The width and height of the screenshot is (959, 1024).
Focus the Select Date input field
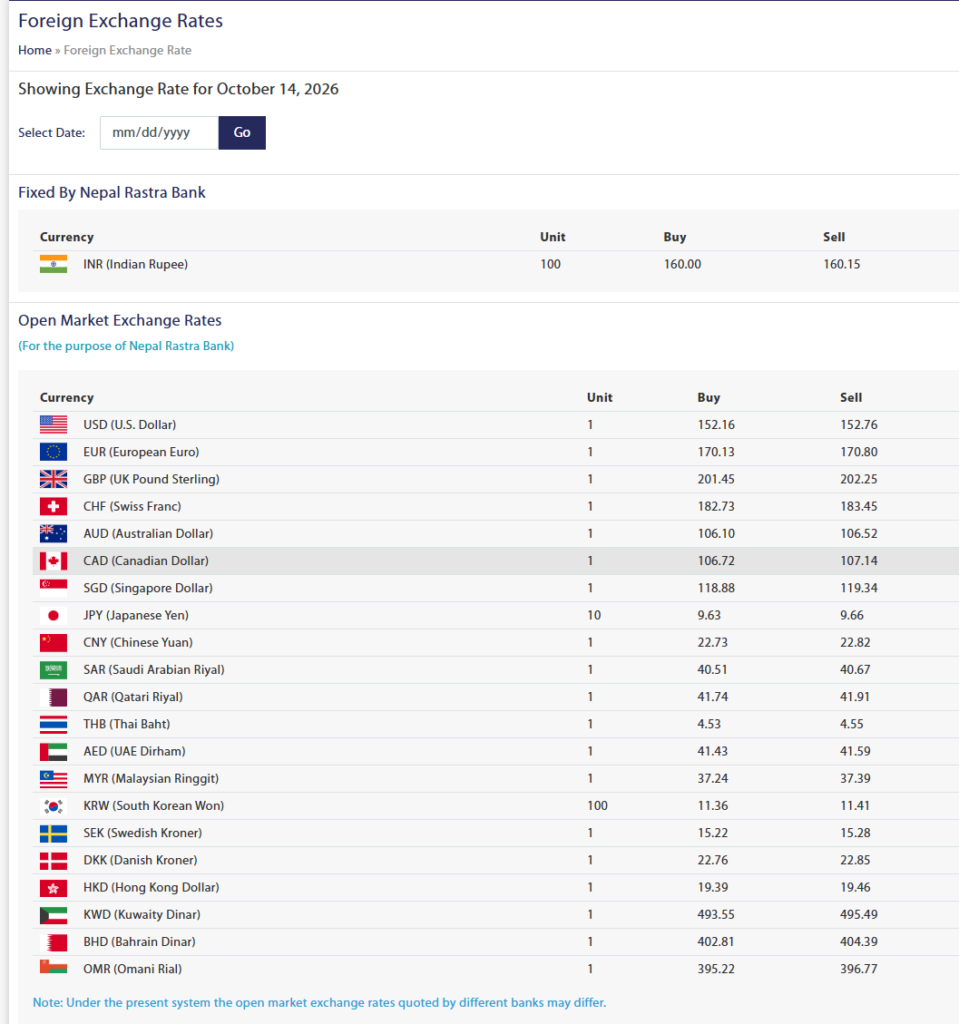[x=159, y=133]
